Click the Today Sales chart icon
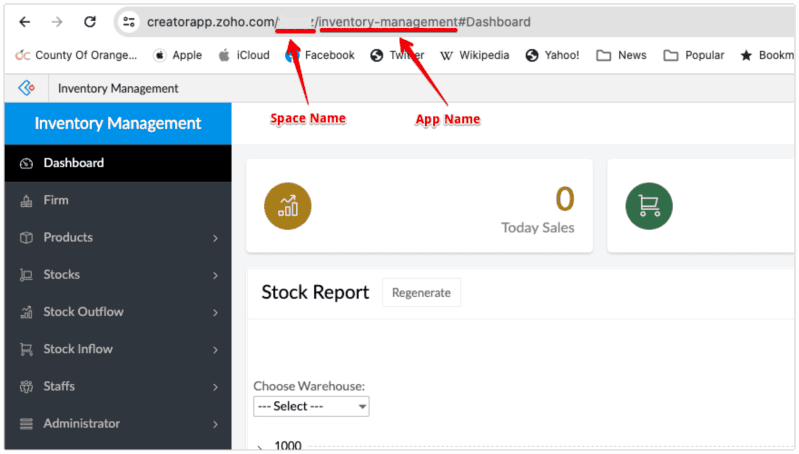The width and height of the screenshot is (799, 454). (x=288, y=206)
